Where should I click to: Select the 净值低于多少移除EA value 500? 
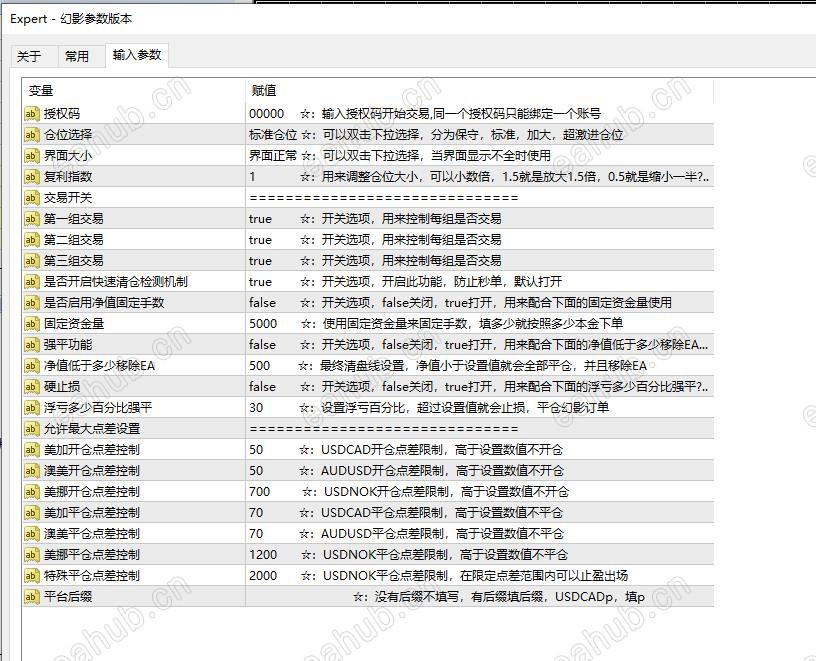tap(259, 365)
